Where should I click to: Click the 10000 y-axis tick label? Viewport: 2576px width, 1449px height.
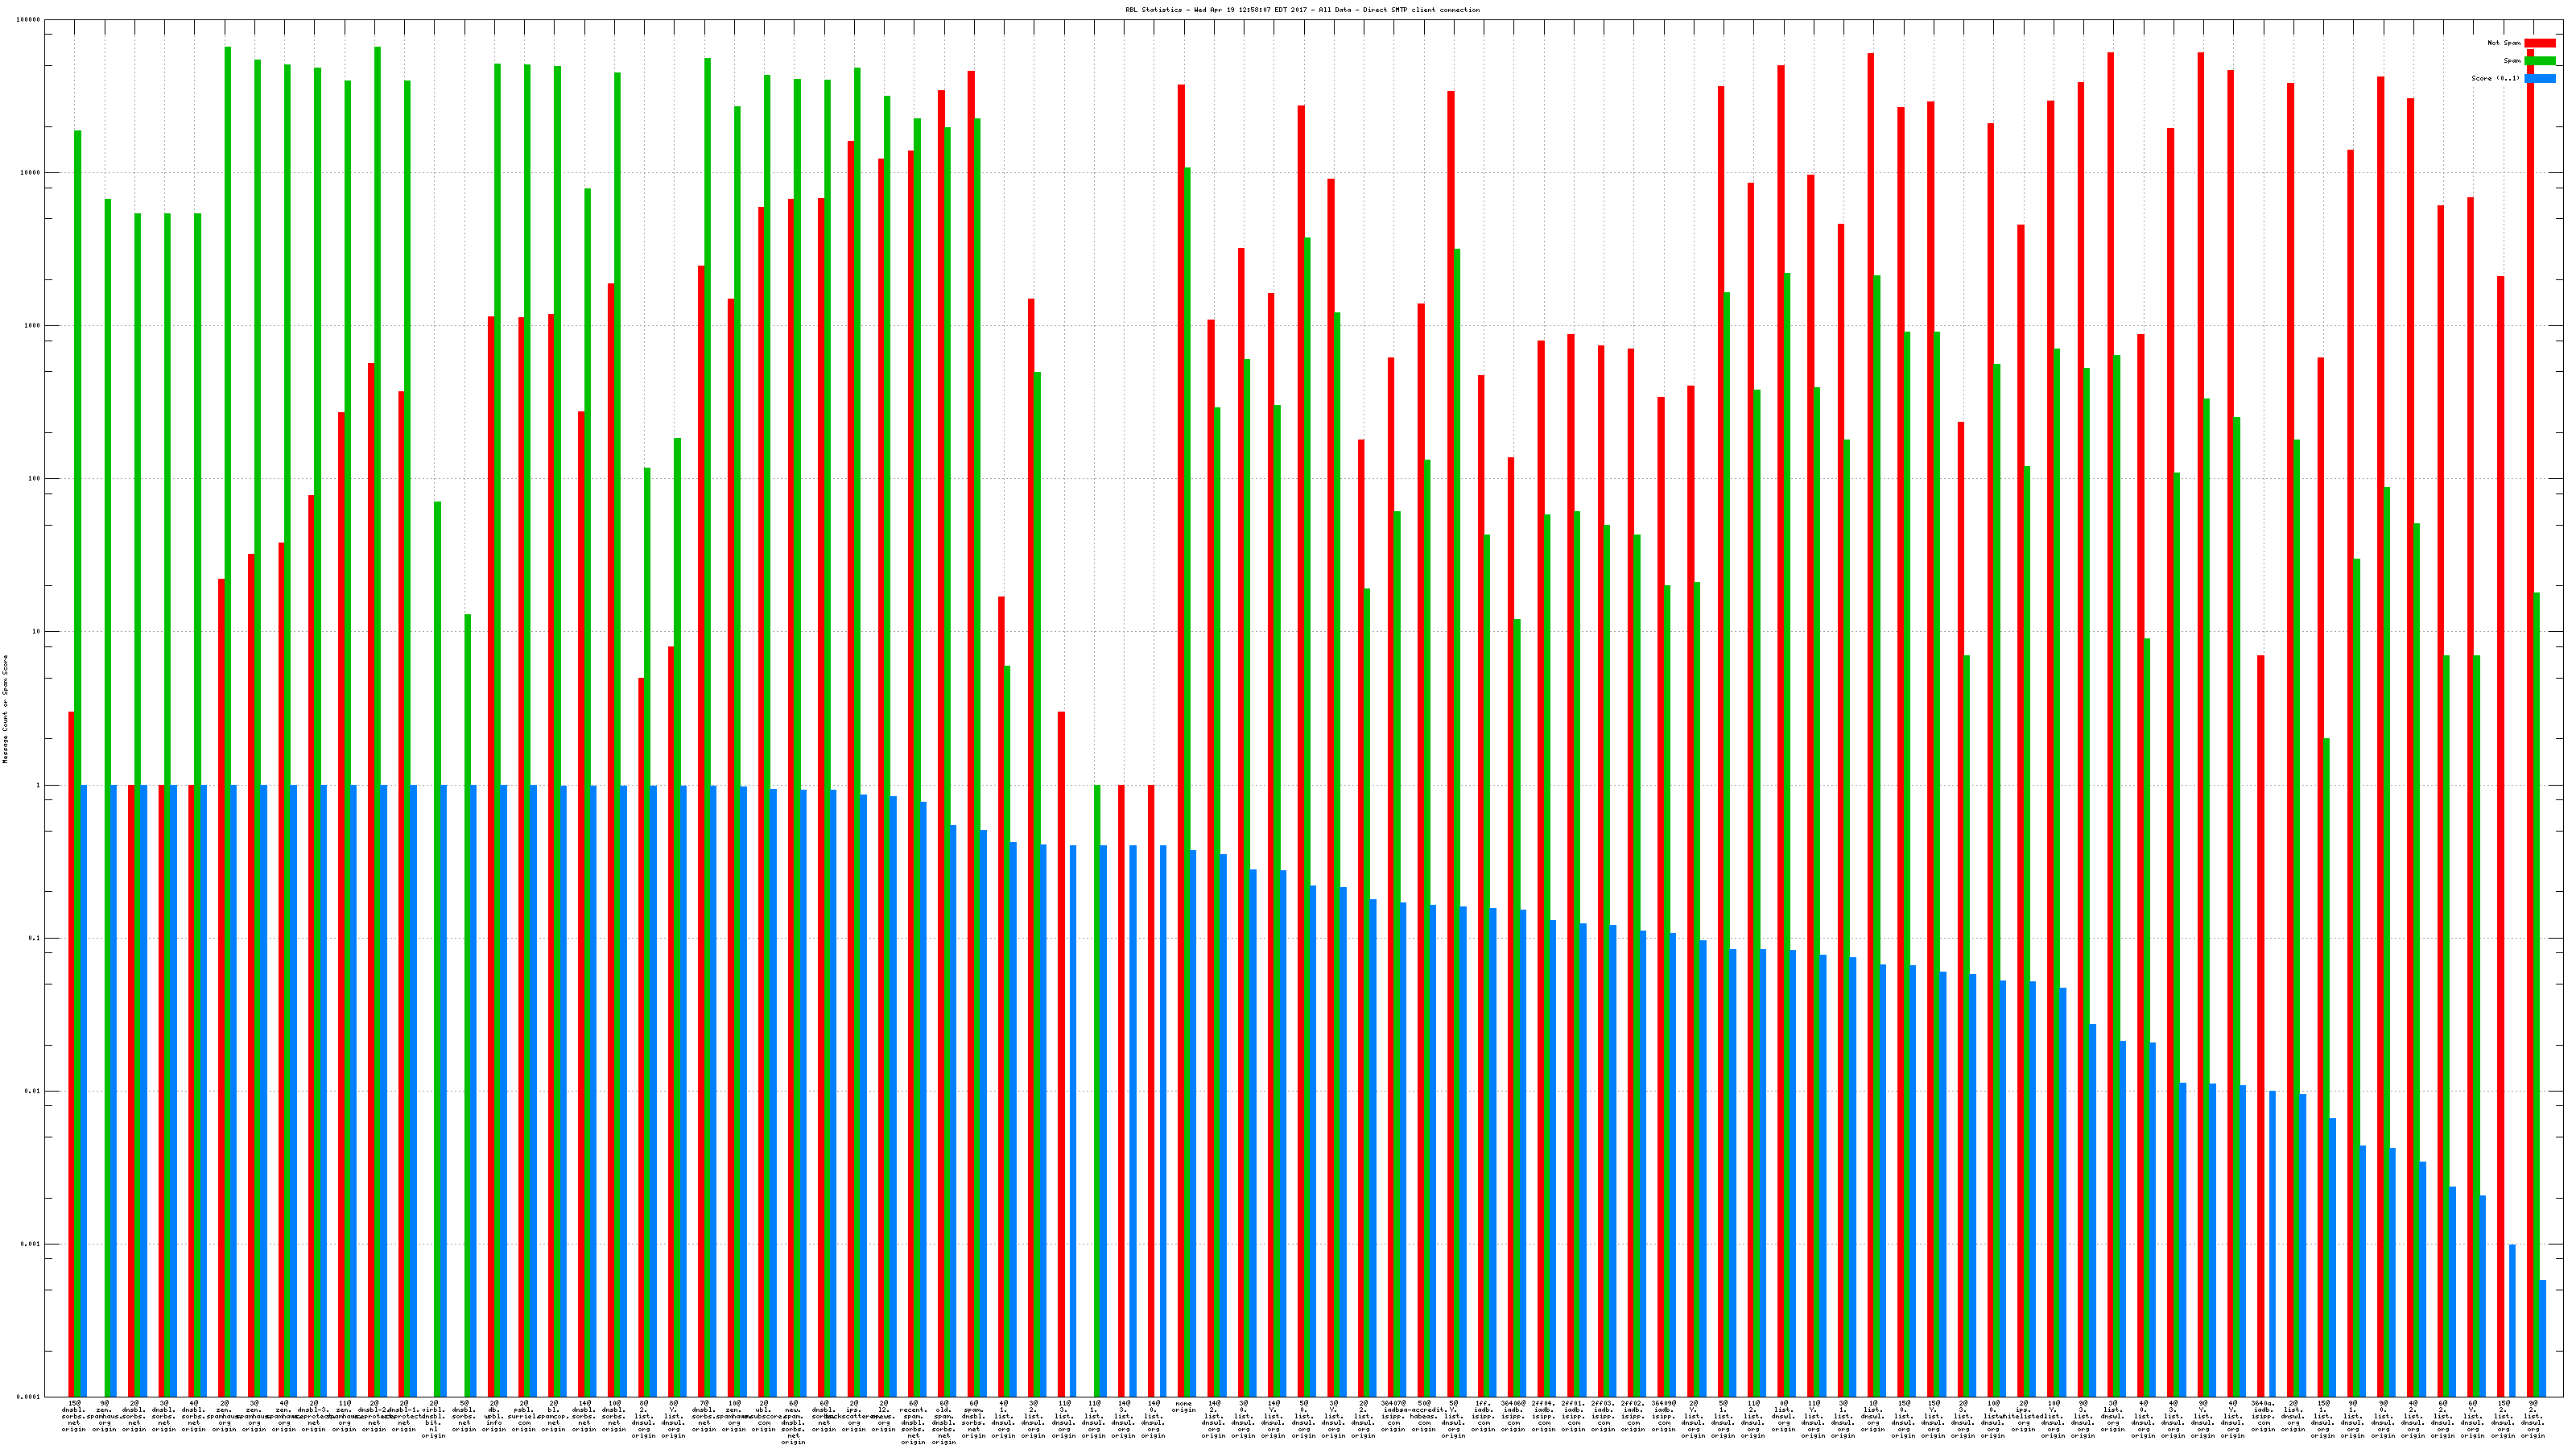pos(31,173)
